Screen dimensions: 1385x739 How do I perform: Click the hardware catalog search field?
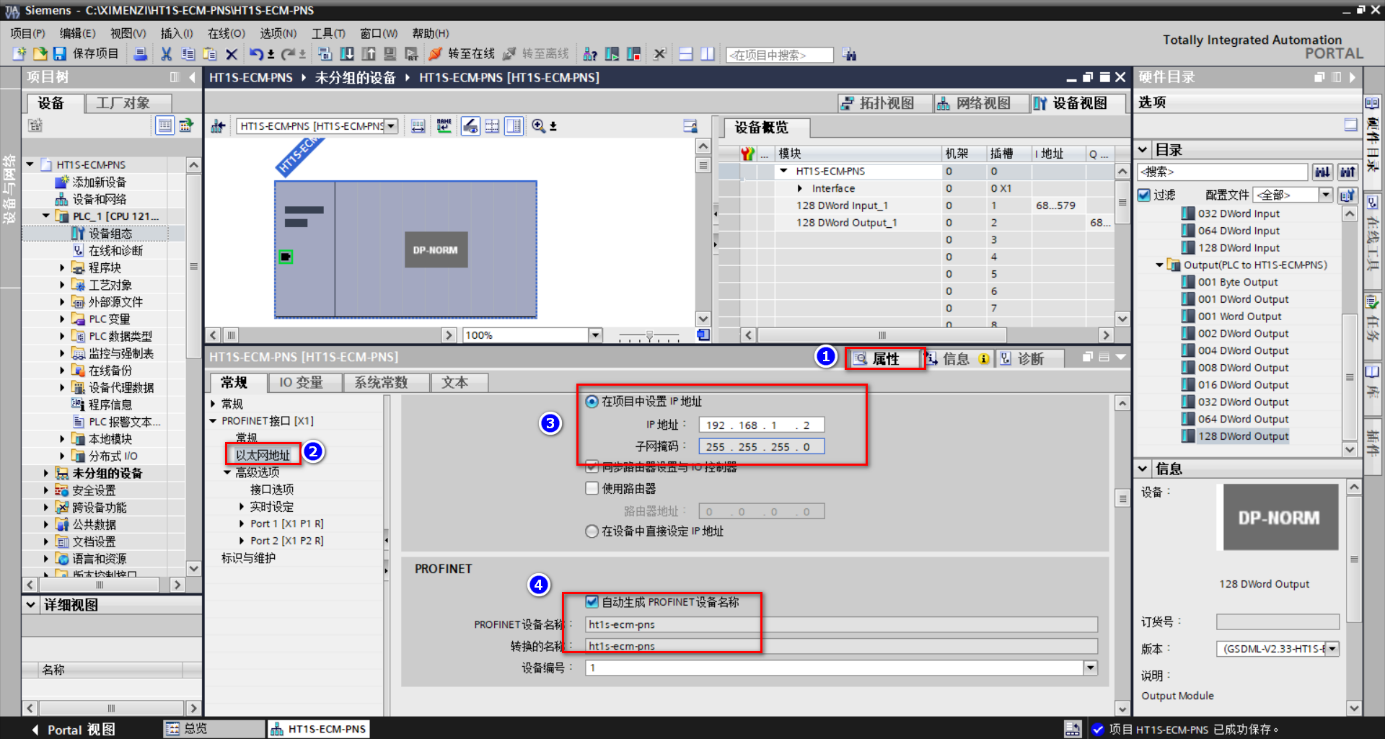pyautogui.click(x=1222, y=172)
